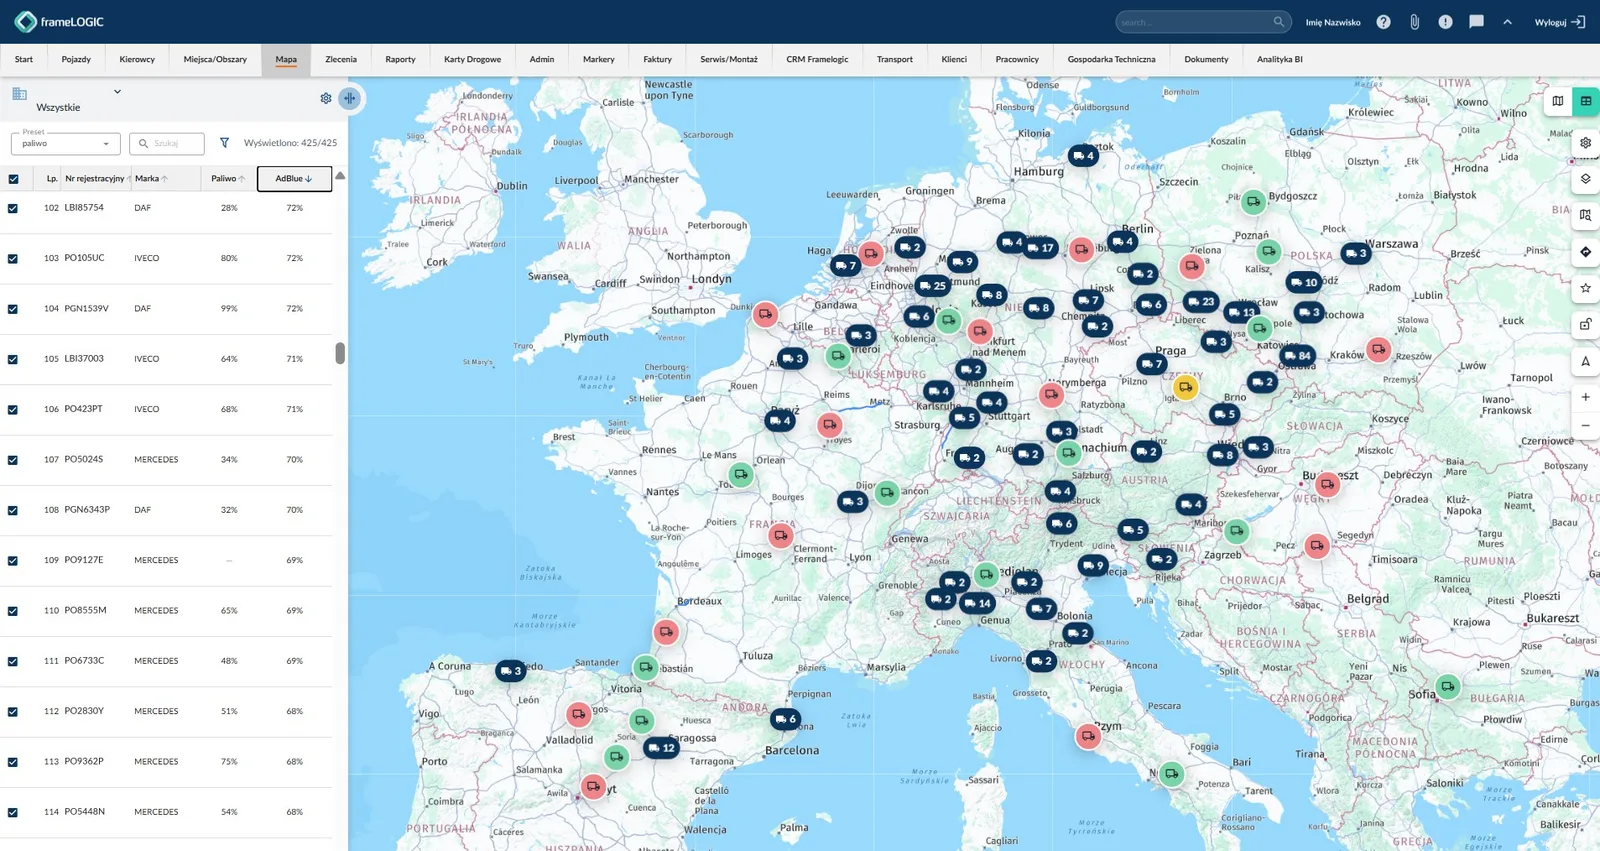Sort by the Paliwo column header
The image size is (1600, 851).
point(229,179)
